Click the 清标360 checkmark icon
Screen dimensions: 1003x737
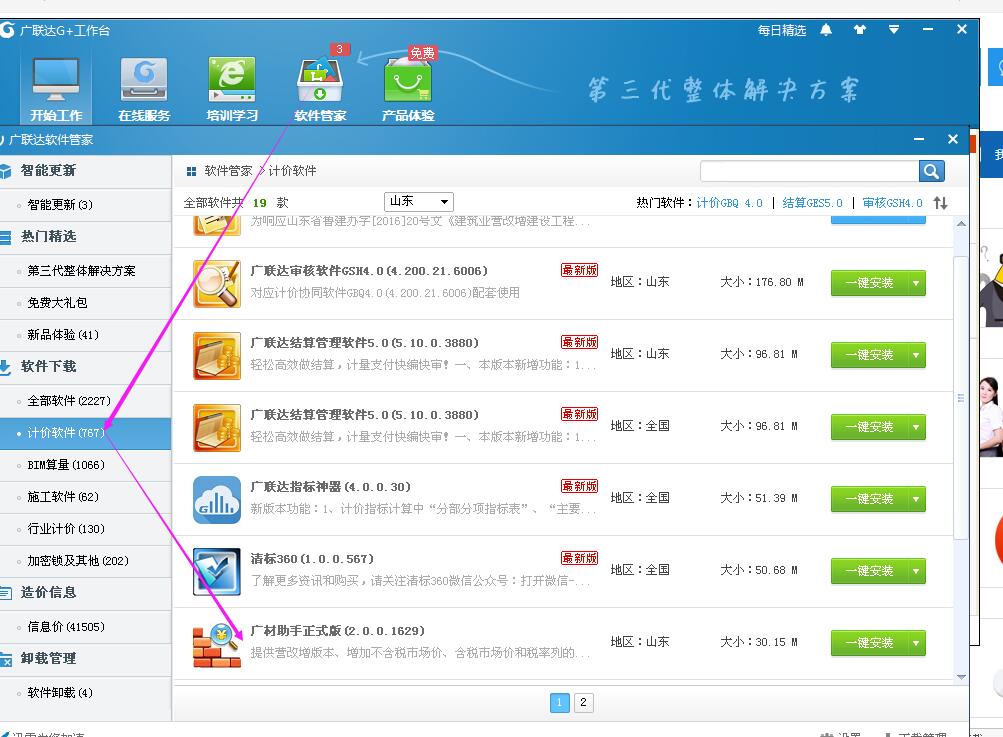[217, 572]
